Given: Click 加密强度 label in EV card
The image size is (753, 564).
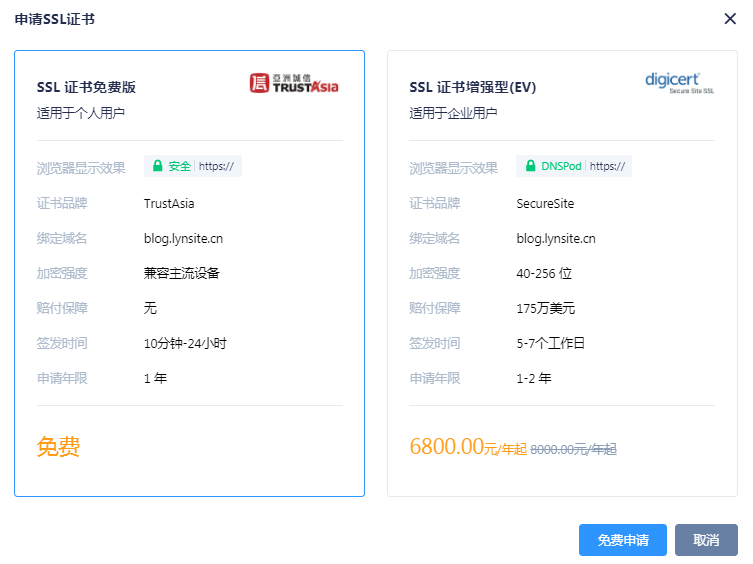Looking at the screenshot, I should point(435,273).
